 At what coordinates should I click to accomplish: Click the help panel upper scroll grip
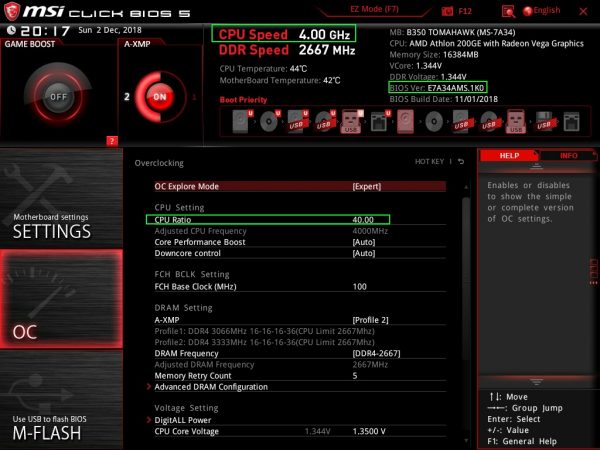536,166
